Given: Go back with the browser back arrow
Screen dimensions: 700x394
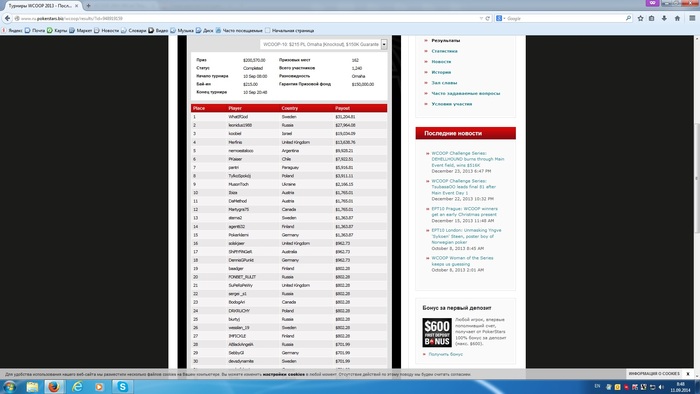Looking at the screenshot, I should (x=7, y=18).
